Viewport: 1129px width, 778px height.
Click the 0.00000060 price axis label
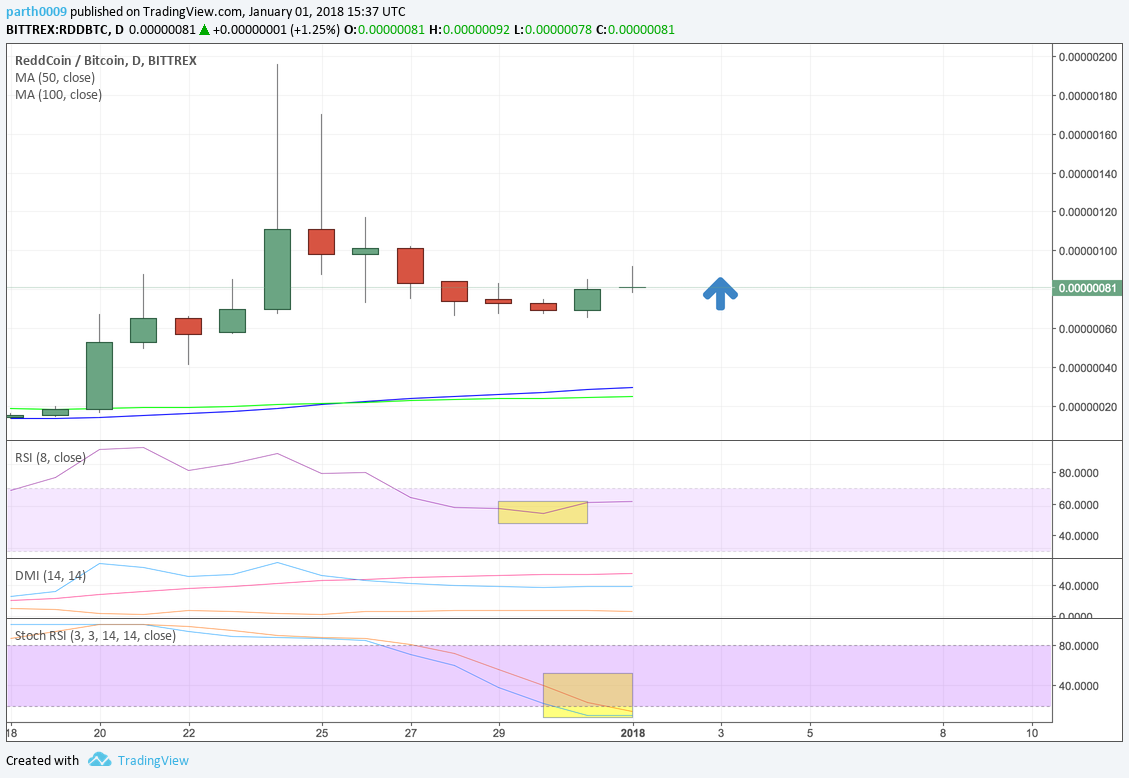click(1087, 329)
